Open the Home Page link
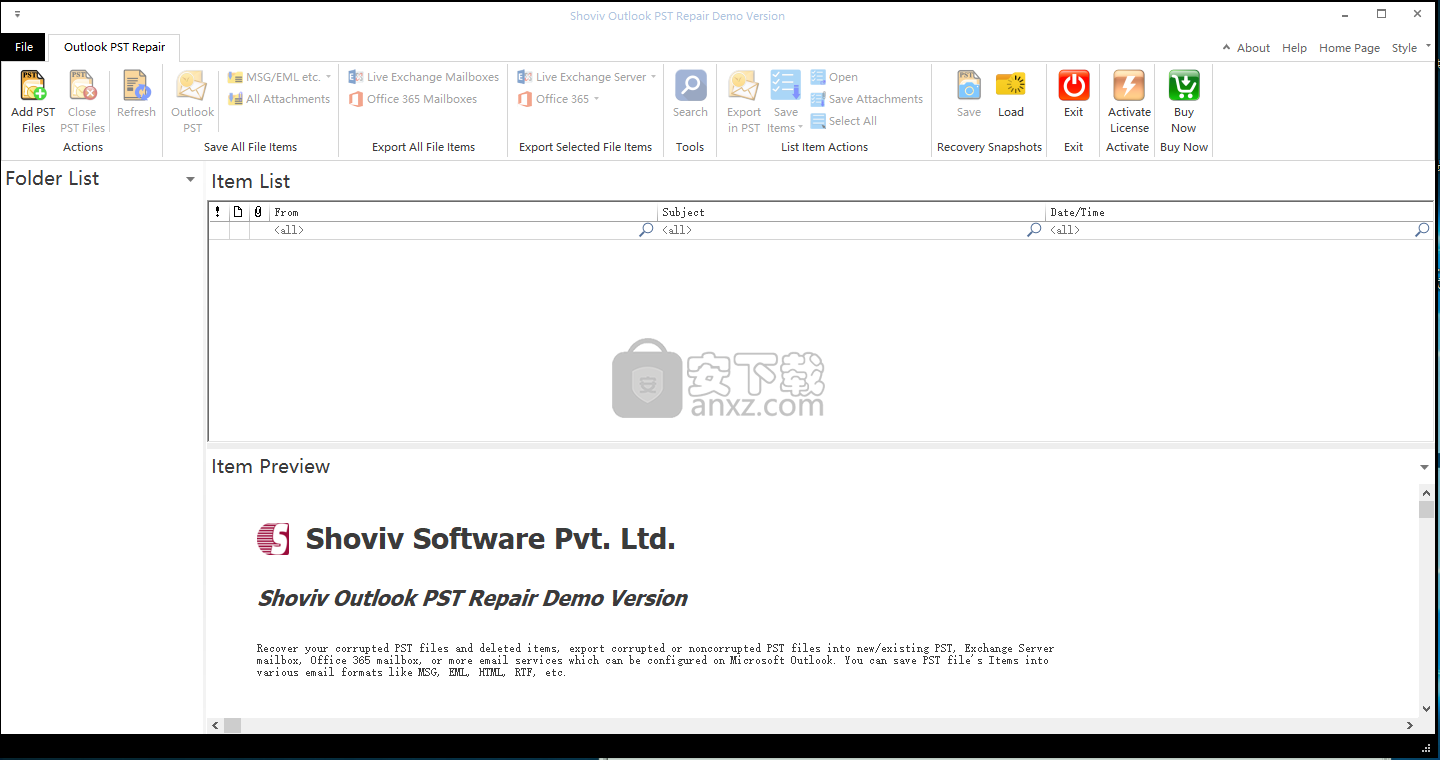This screenshot has height=760, width=1440. [1349, 48]
